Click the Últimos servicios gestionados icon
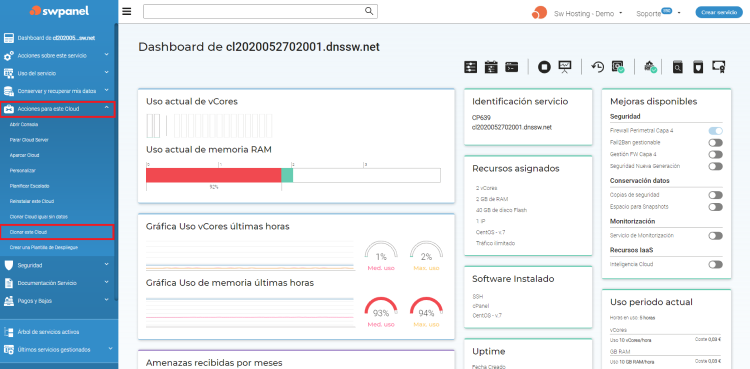 9,349
